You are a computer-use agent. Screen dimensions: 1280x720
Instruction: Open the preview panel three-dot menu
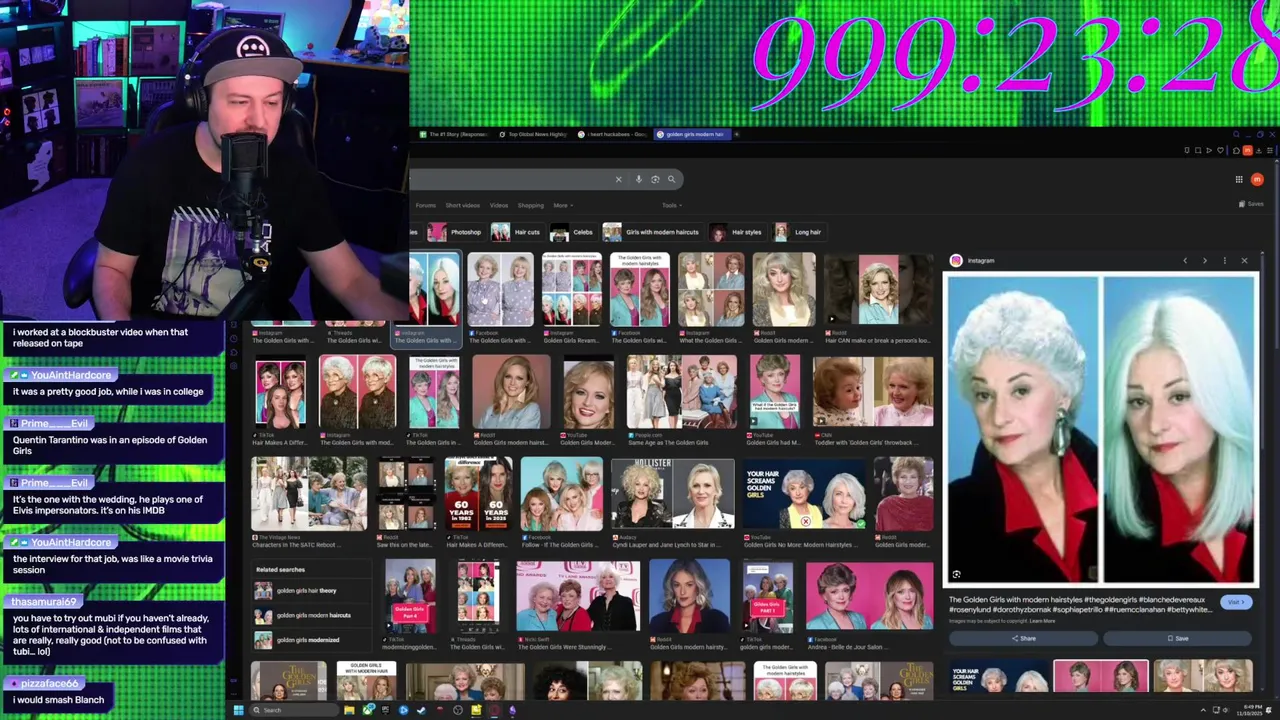click(x=1224, y=261)
